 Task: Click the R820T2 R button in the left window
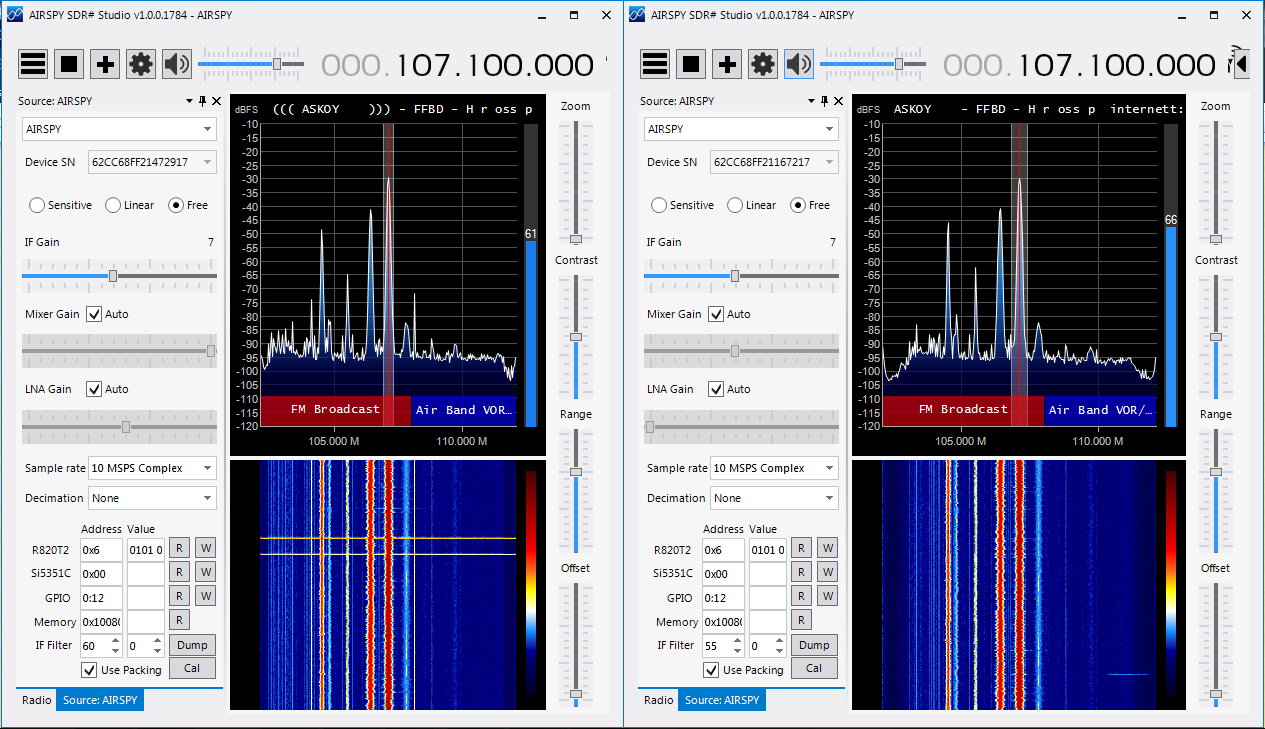178,548
